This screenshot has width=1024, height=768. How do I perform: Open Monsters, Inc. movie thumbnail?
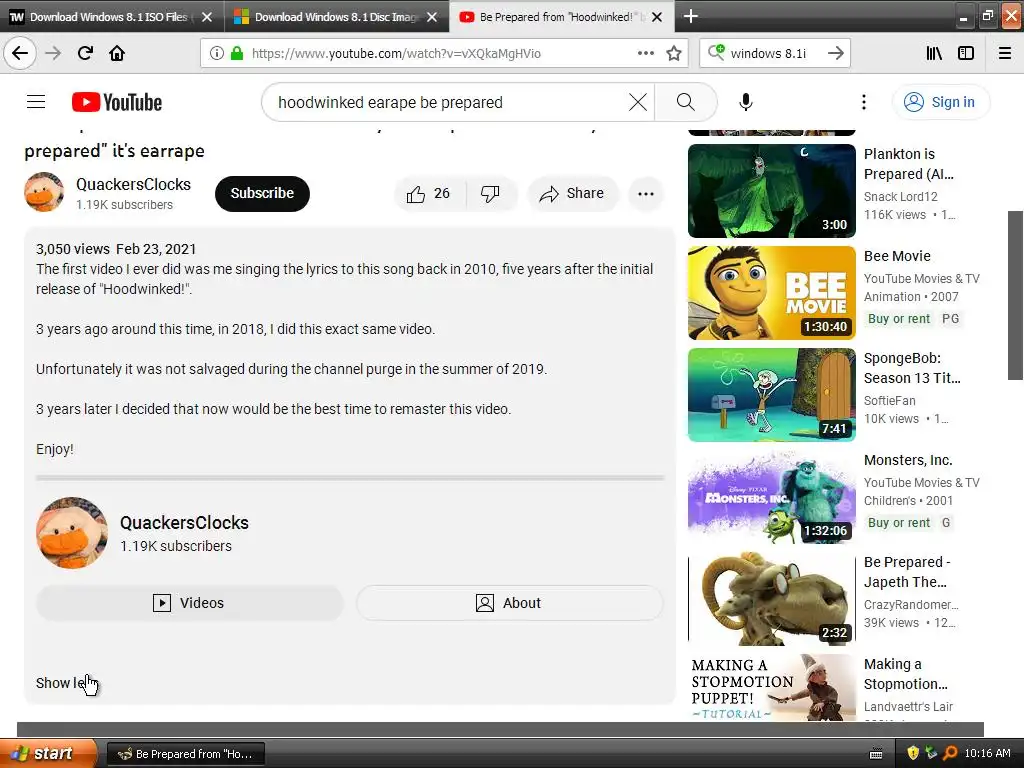click(771, 497)
